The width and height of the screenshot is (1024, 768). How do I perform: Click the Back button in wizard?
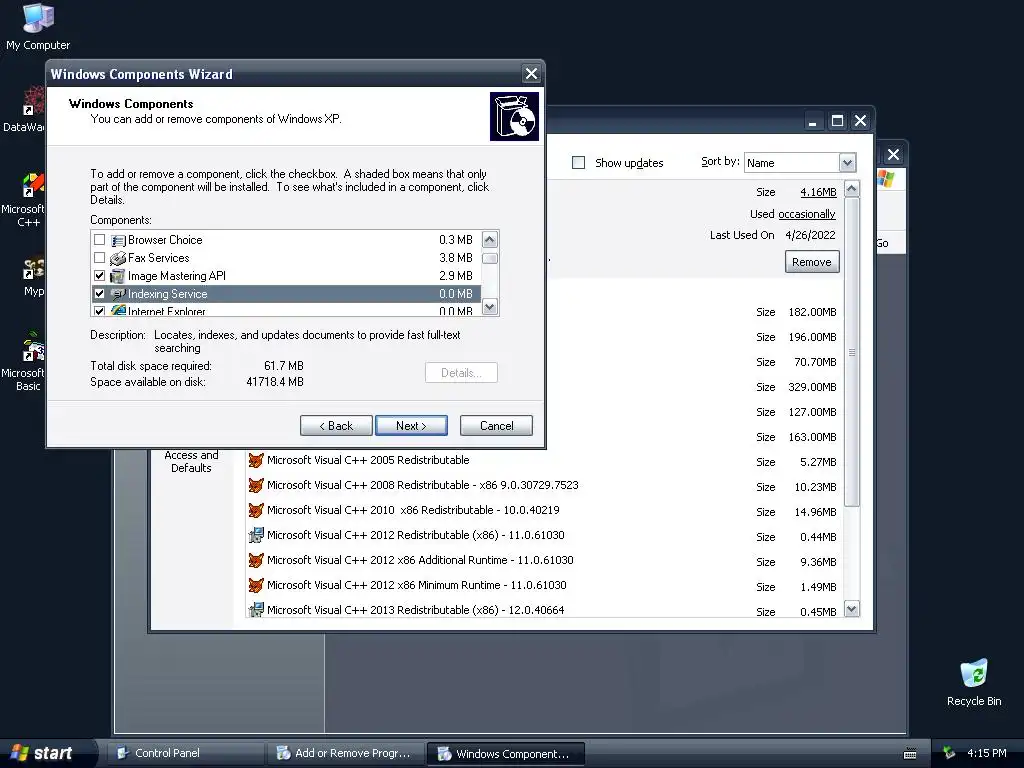pos(336,426)
